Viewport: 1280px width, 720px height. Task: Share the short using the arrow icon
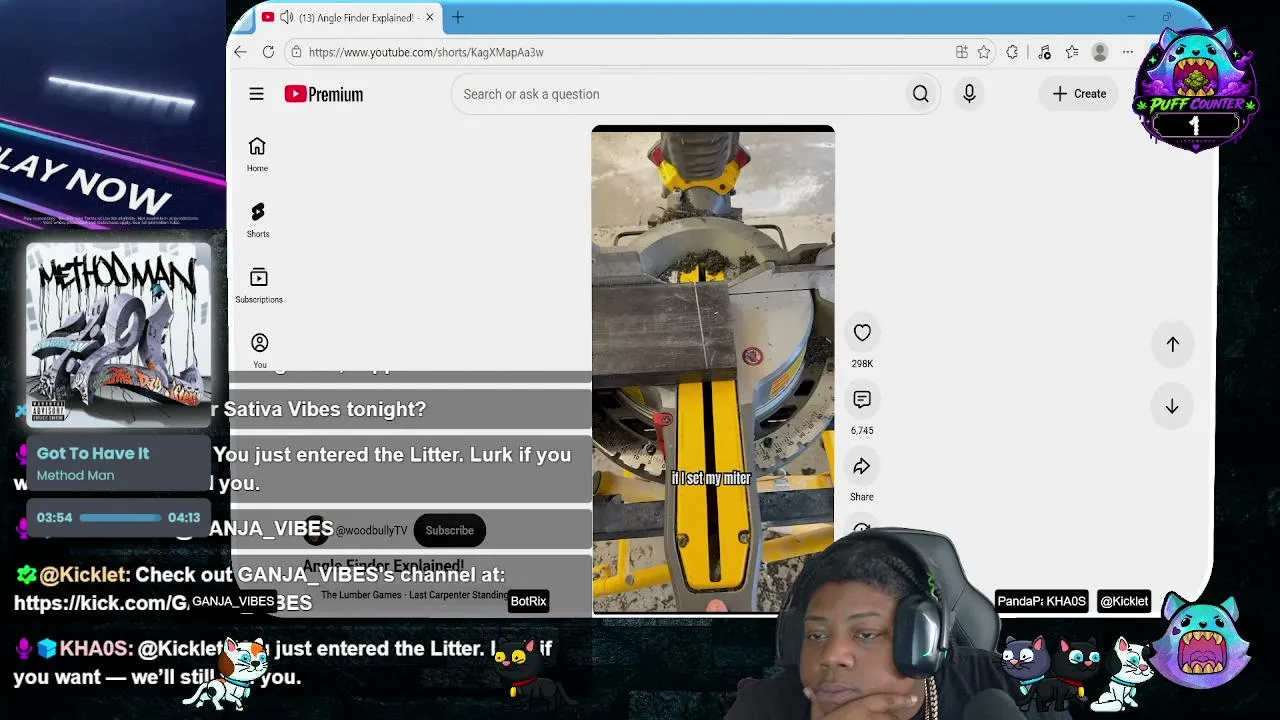tap(862, 466)
